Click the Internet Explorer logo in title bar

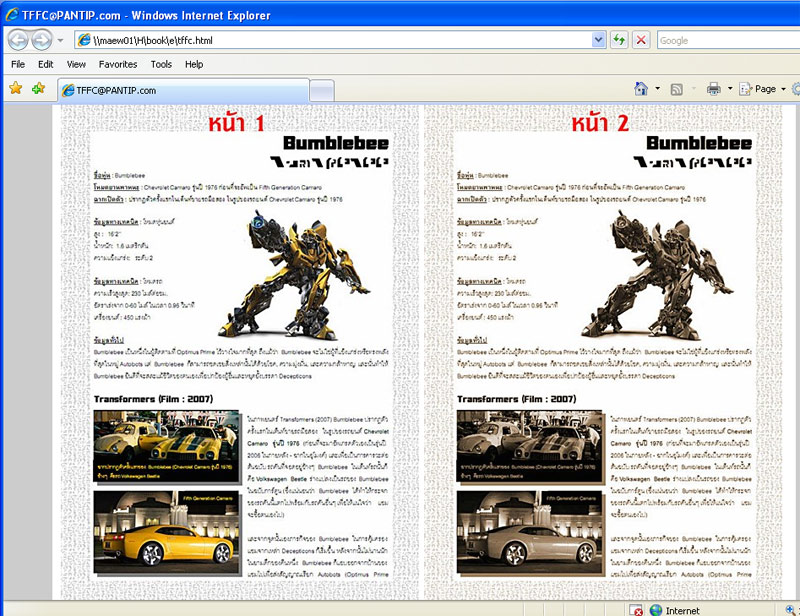pyautogui.click(x=12, y=15)
